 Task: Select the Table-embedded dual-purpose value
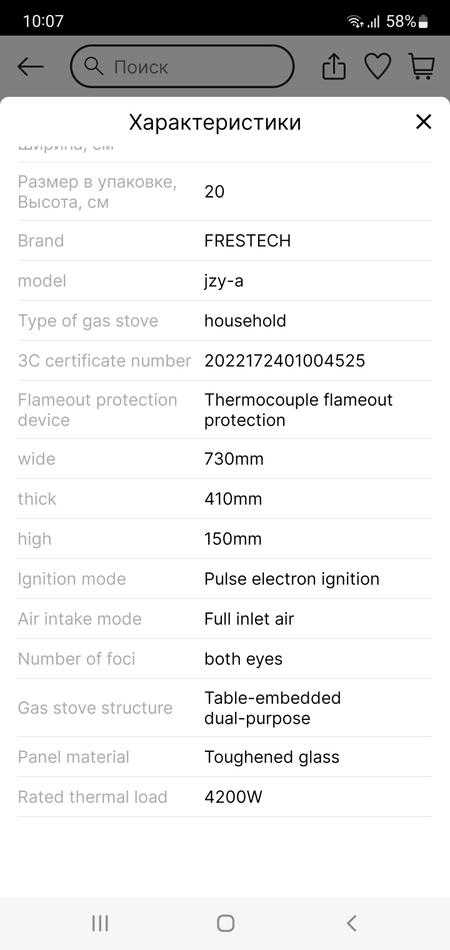272,708
